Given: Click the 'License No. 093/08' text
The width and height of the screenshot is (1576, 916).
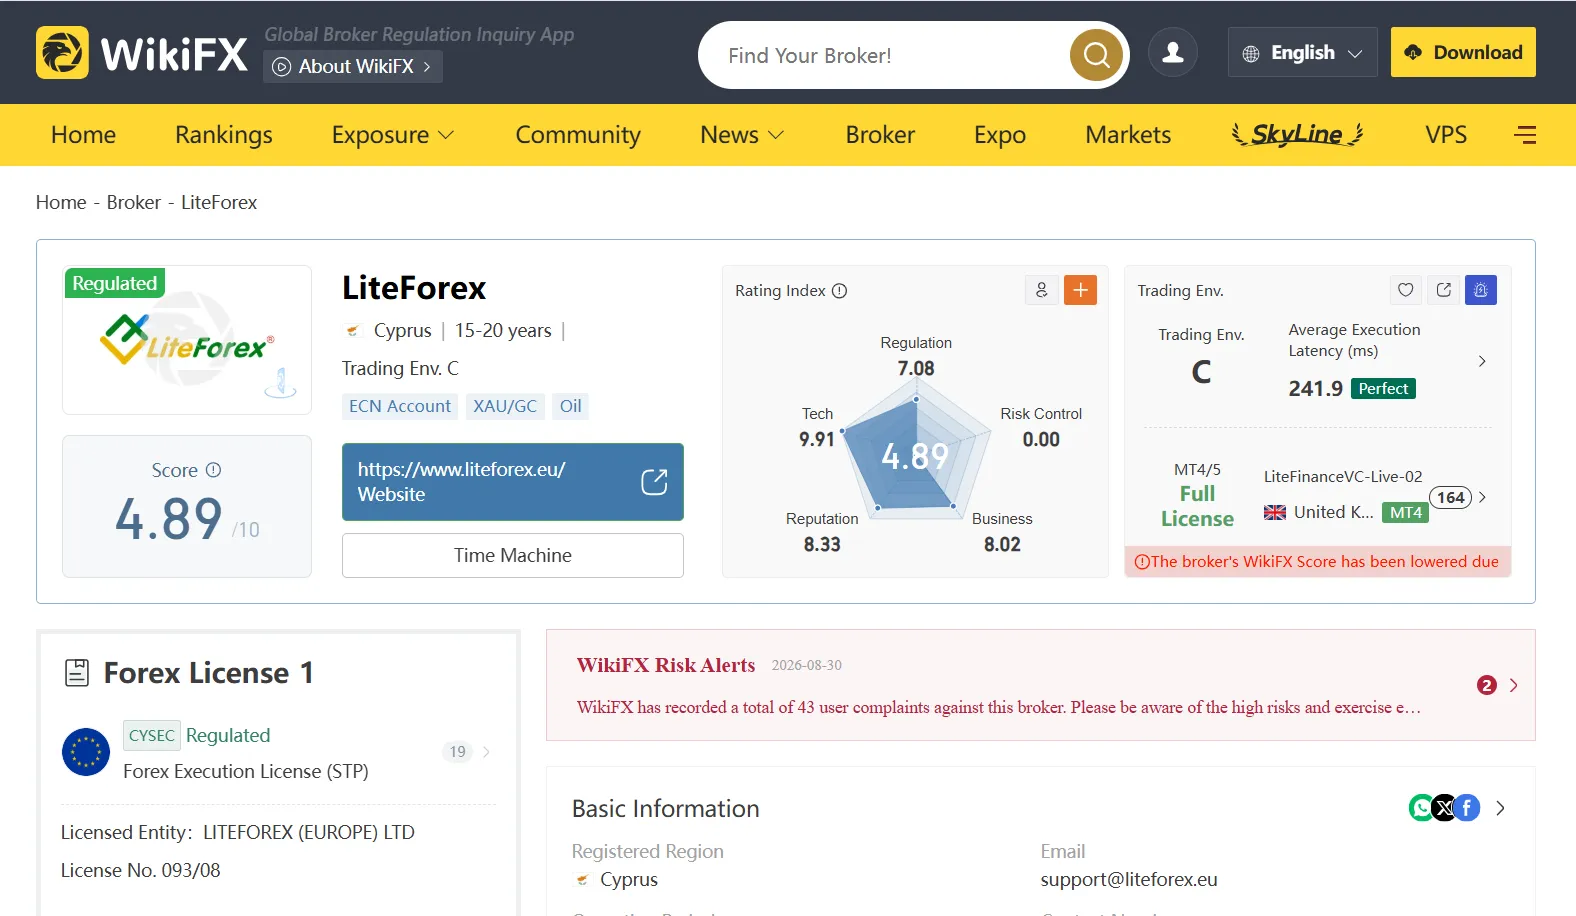Looking at the screenshot, I should coord(141,870).
